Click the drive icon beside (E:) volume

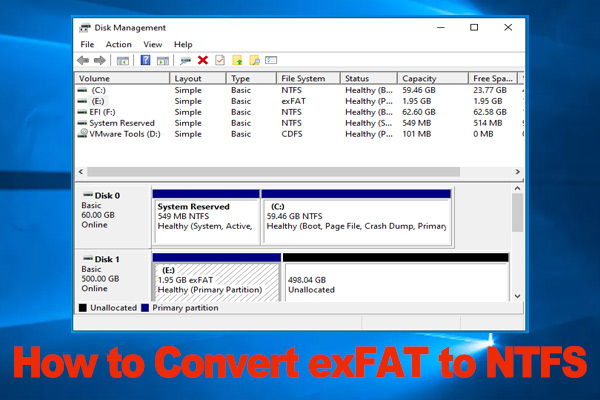[82, 101]
